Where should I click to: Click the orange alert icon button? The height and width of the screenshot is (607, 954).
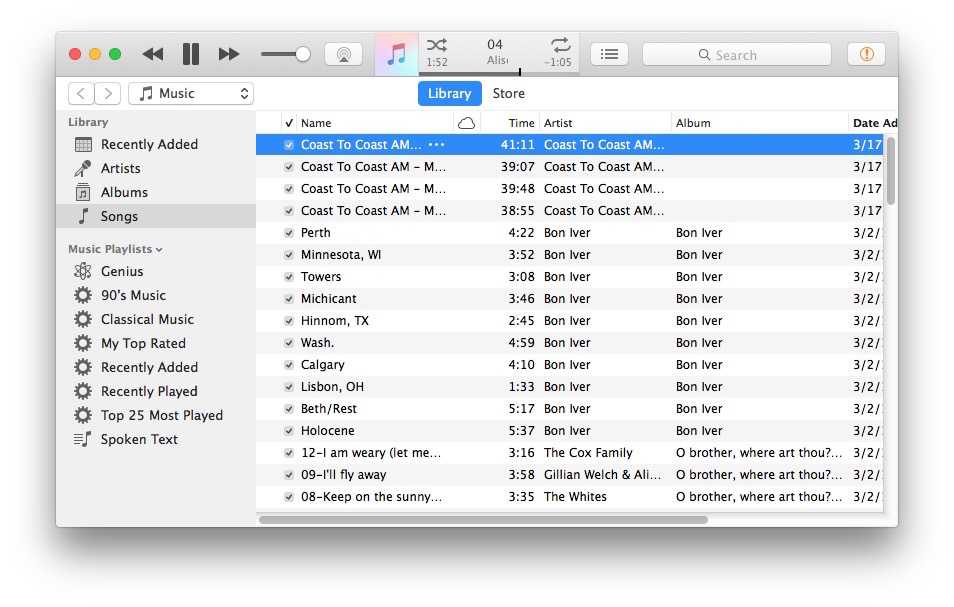(x=866, y=55)
